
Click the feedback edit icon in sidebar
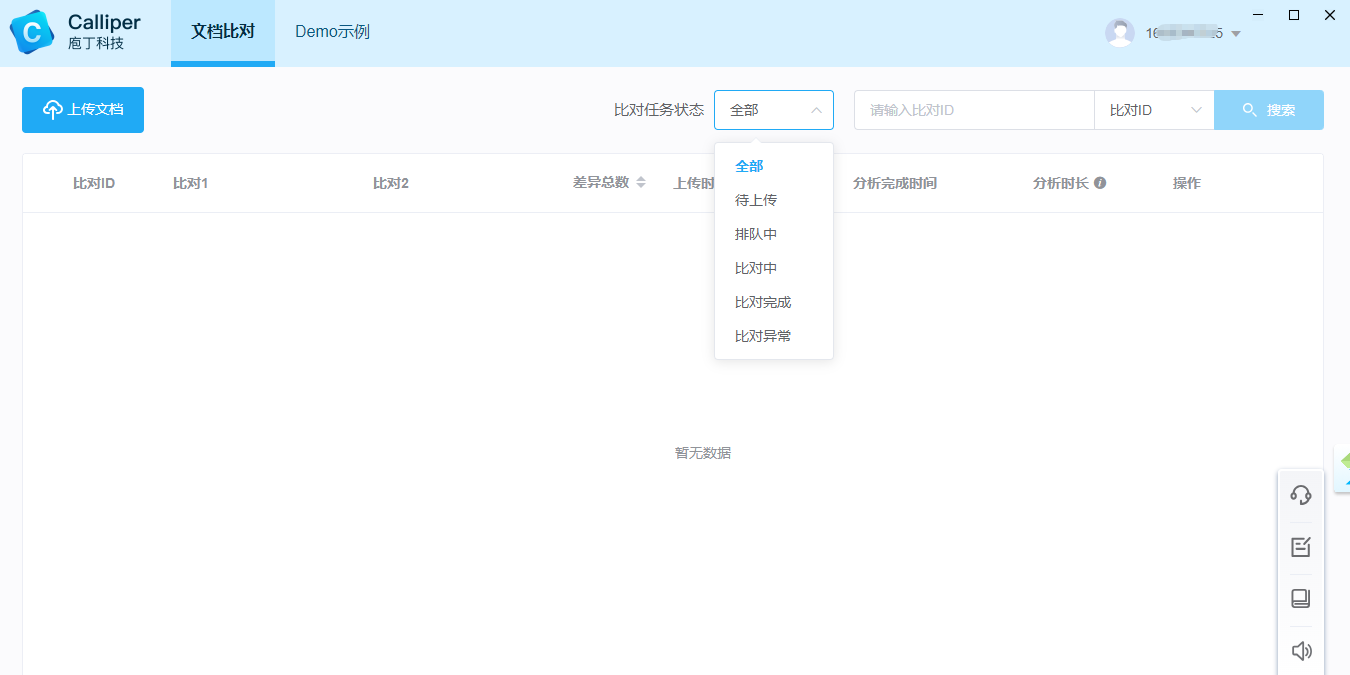1301,546
